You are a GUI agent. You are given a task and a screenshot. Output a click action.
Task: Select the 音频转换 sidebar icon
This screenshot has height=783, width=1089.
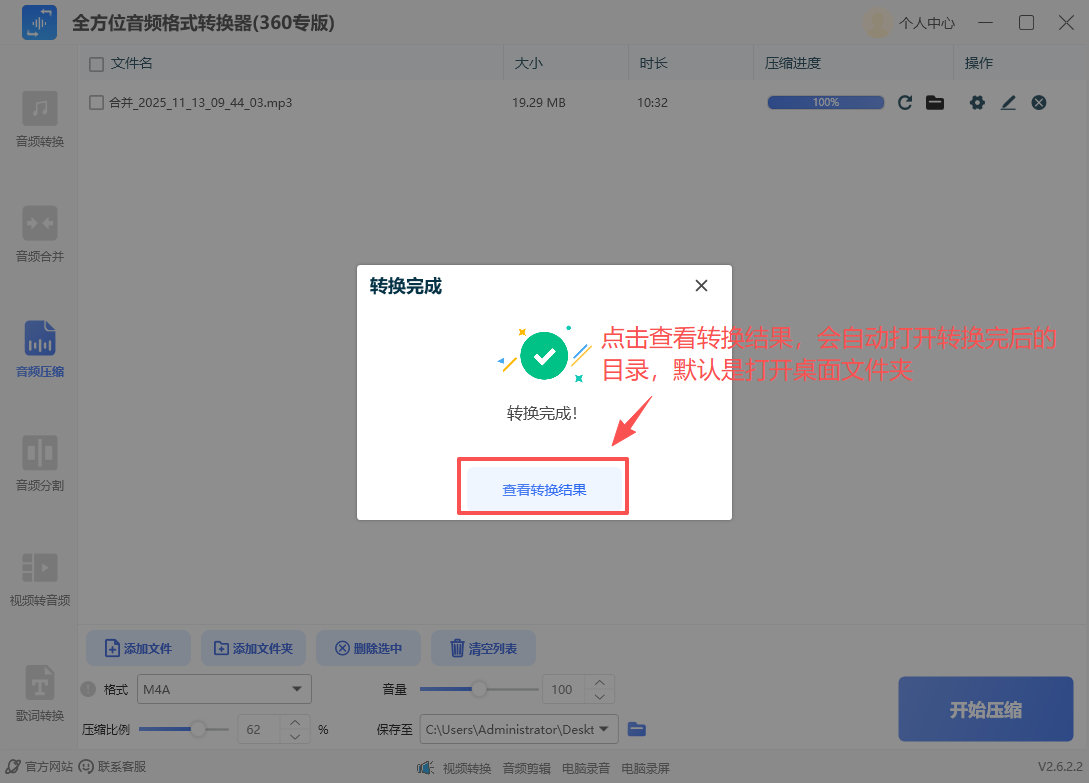point(39,120)
